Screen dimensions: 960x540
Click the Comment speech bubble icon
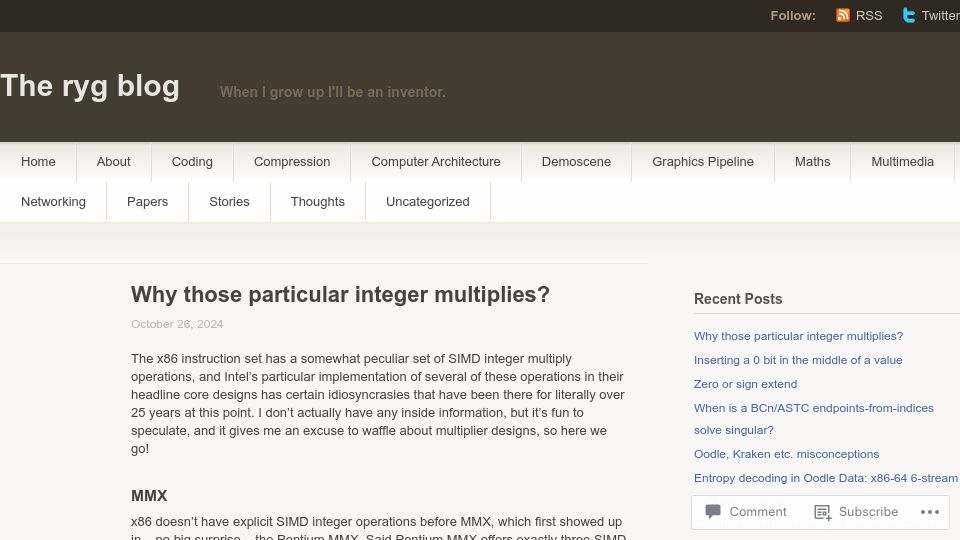(713, 511)
